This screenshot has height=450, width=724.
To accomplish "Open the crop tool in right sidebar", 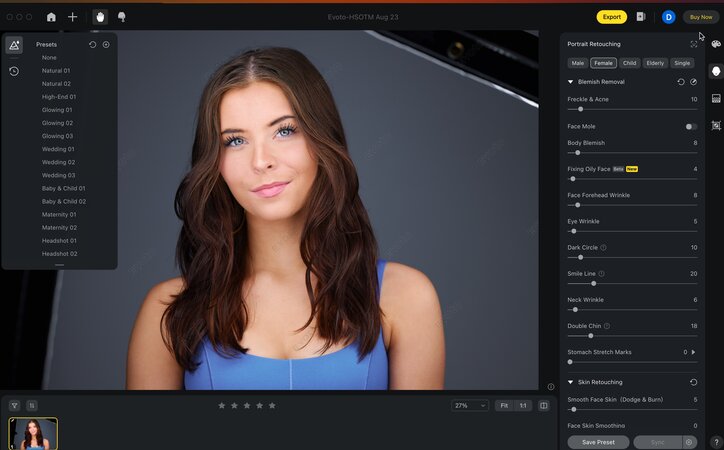I will coord(716,126).
